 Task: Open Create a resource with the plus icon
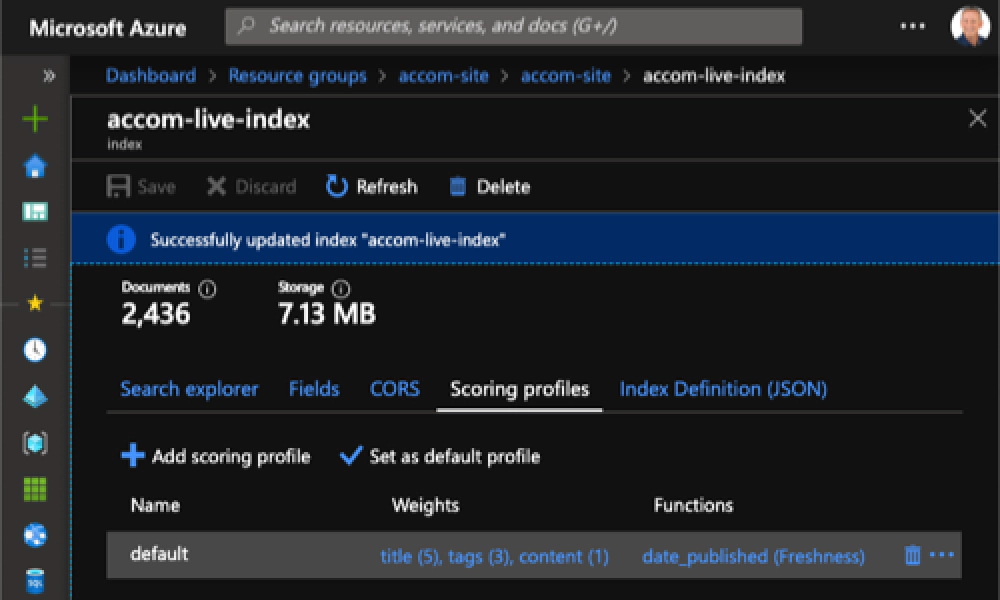(34, 118)
